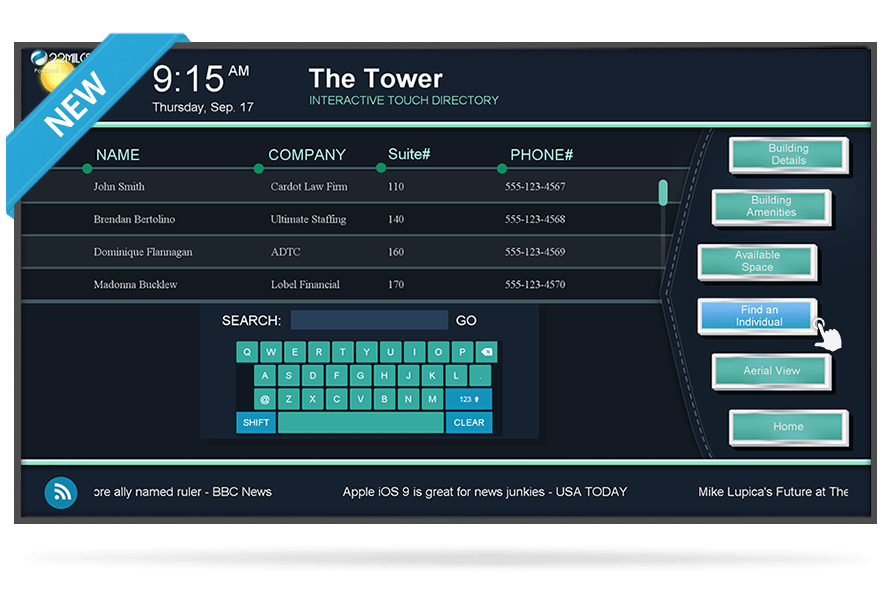Screen dimensions: 890x604
Task: Tap the N key
Action: 408,399
